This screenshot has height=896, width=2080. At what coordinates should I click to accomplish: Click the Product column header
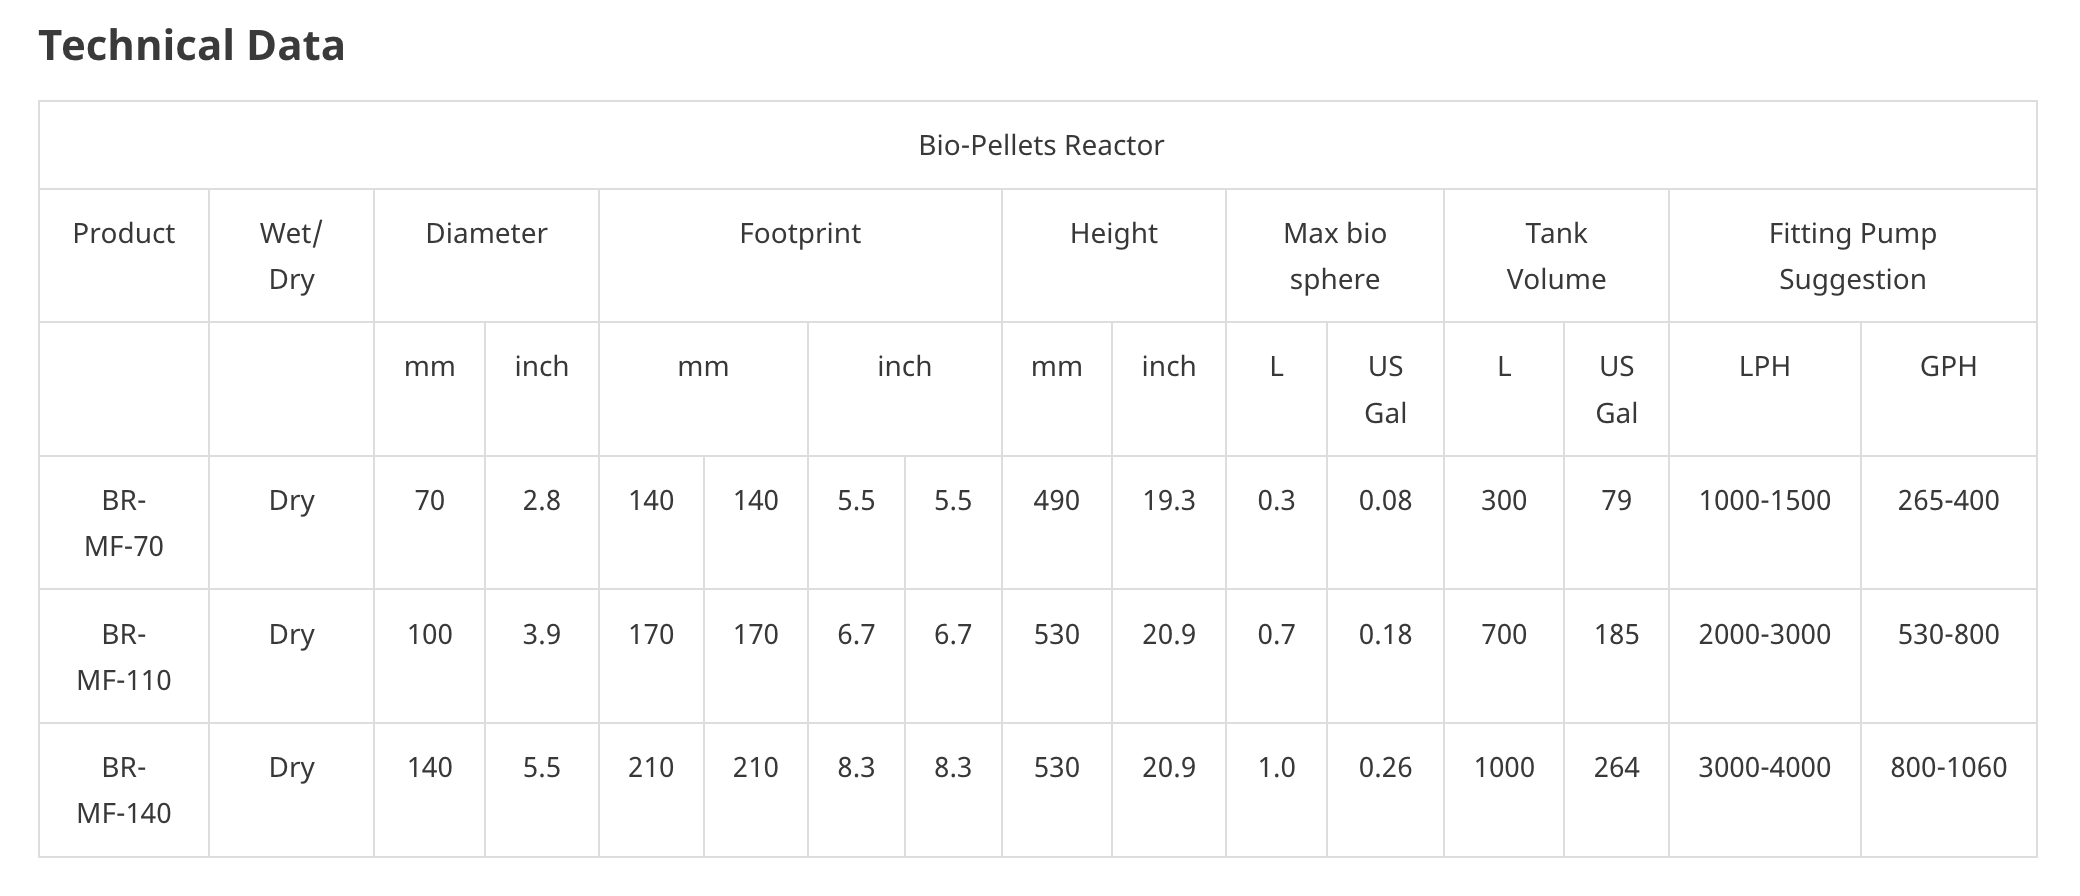click(124, 256)
